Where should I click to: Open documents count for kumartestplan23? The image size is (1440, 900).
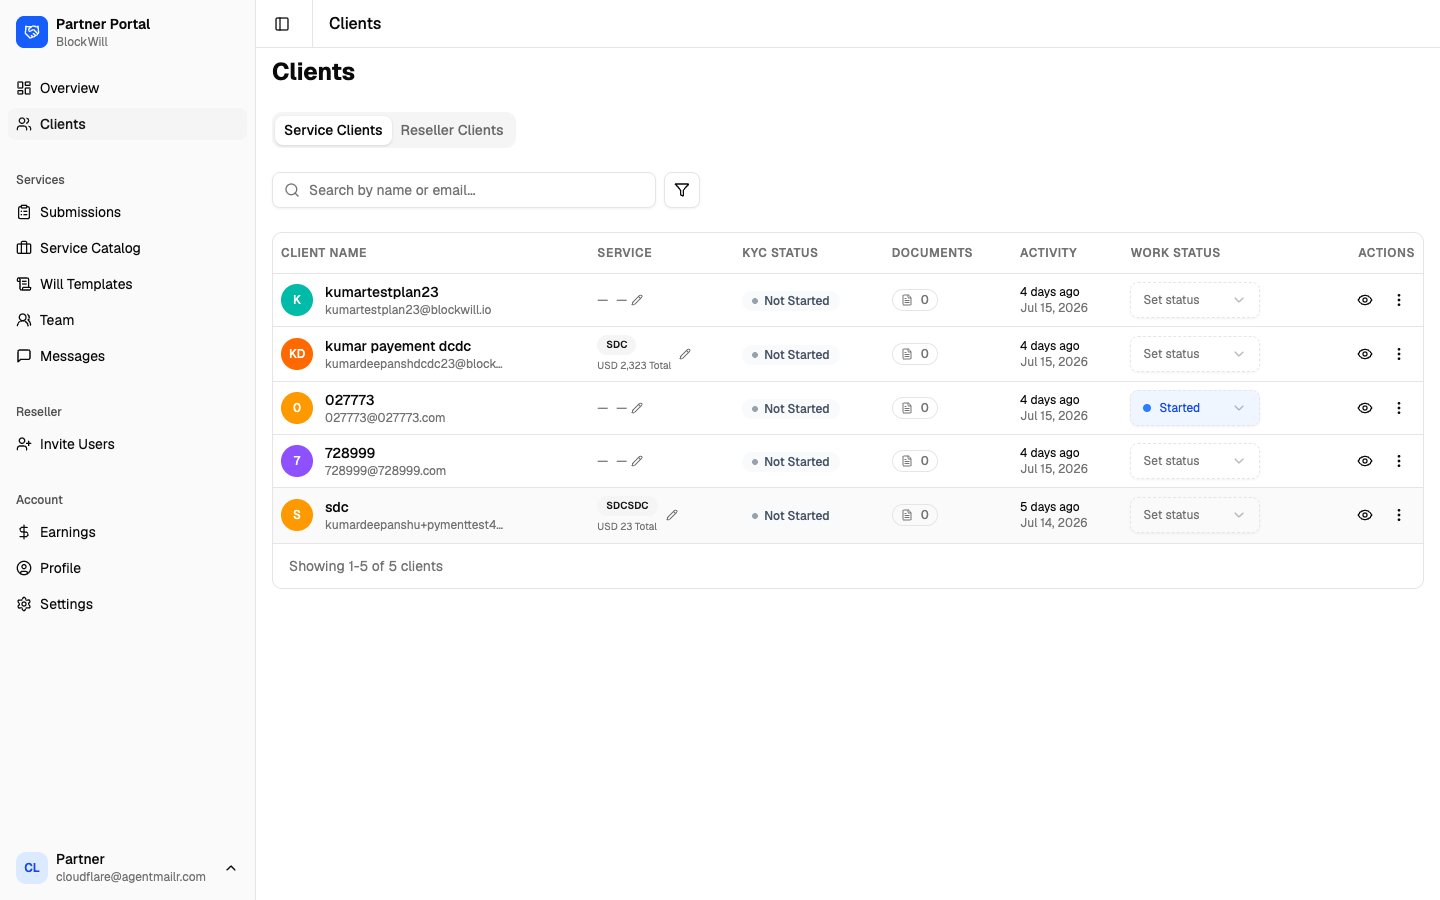click(915, 300)
